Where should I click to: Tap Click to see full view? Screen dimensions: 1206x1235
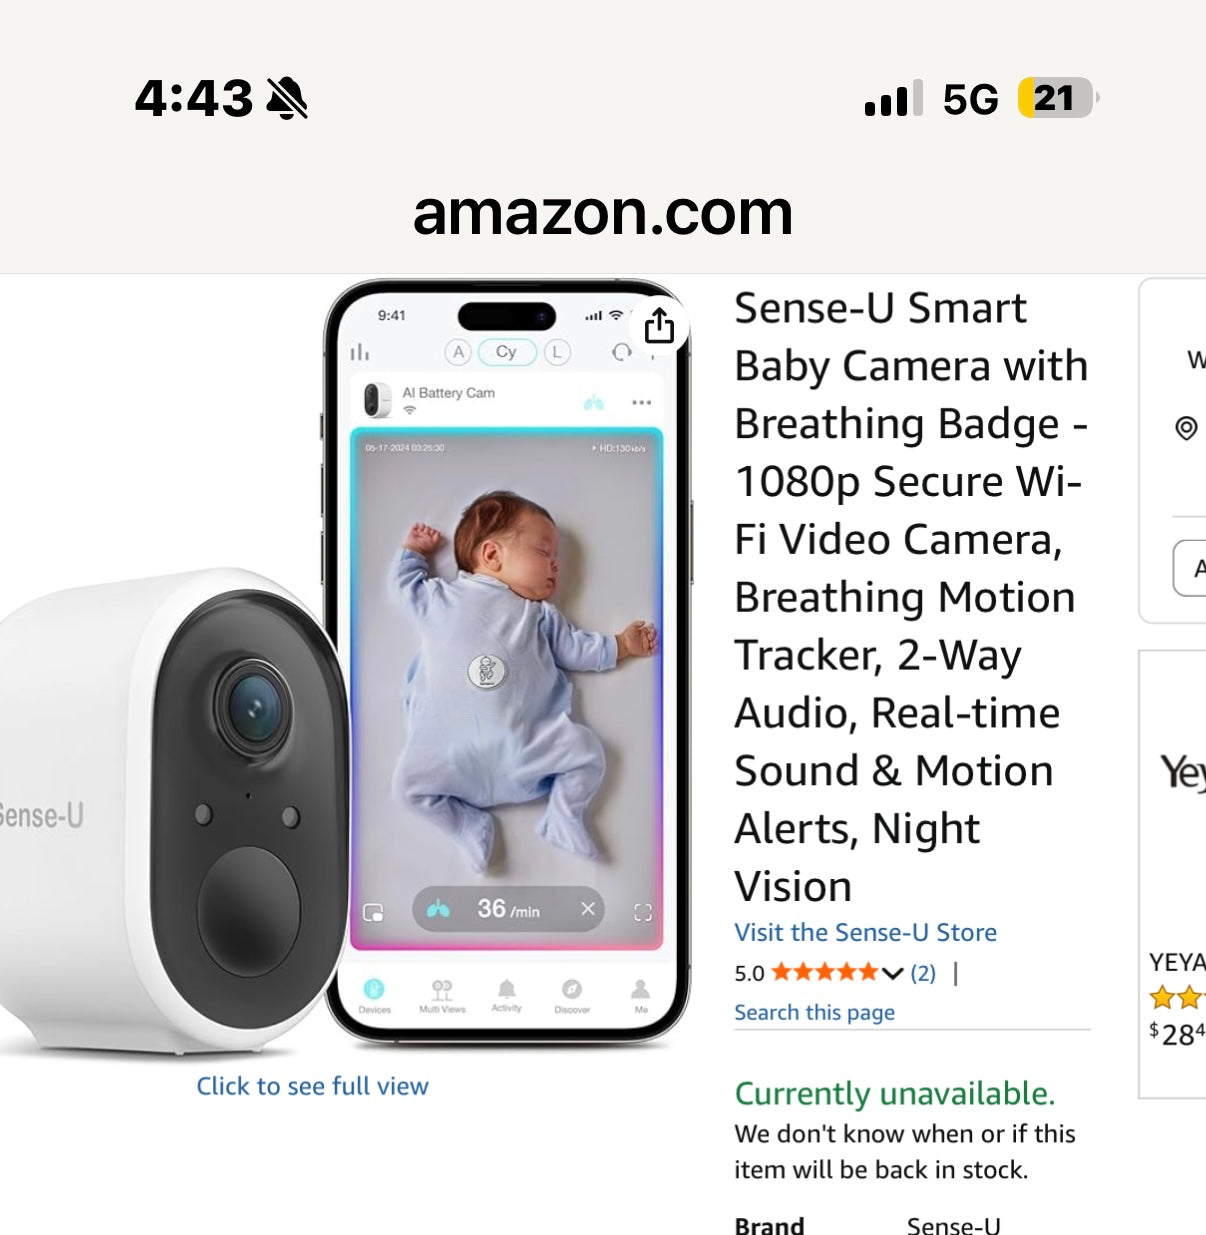pyautogui.click(x=312, y=1086)
